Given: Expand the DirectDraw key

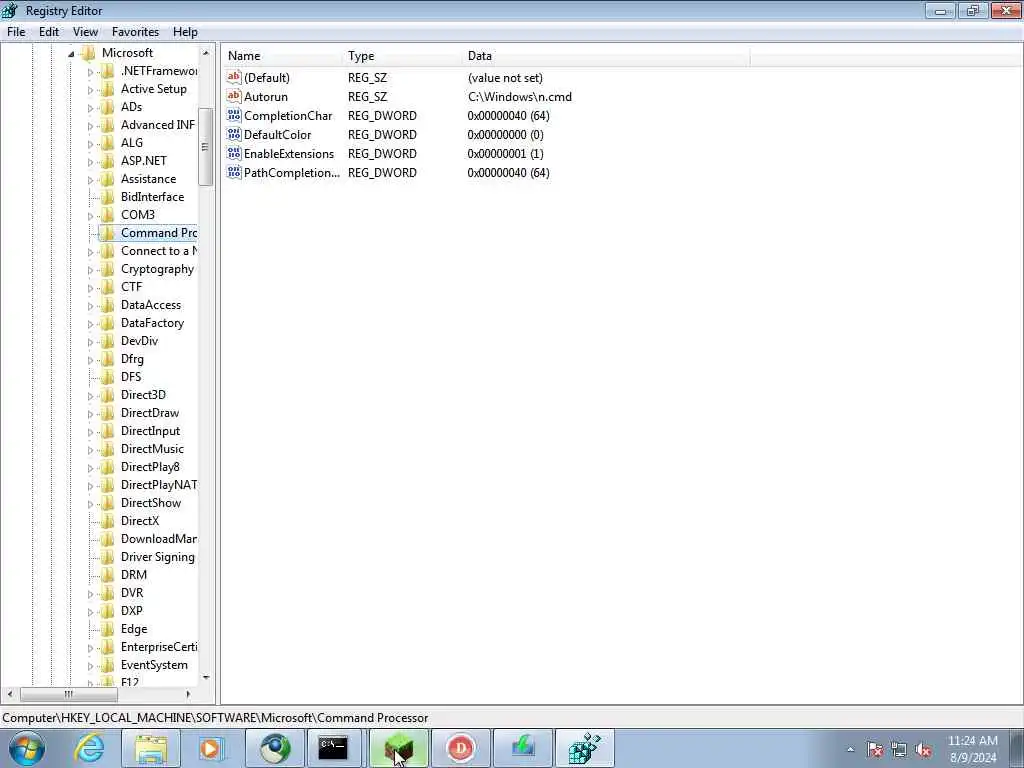Looking at the screenshot, I should (91, 413).
